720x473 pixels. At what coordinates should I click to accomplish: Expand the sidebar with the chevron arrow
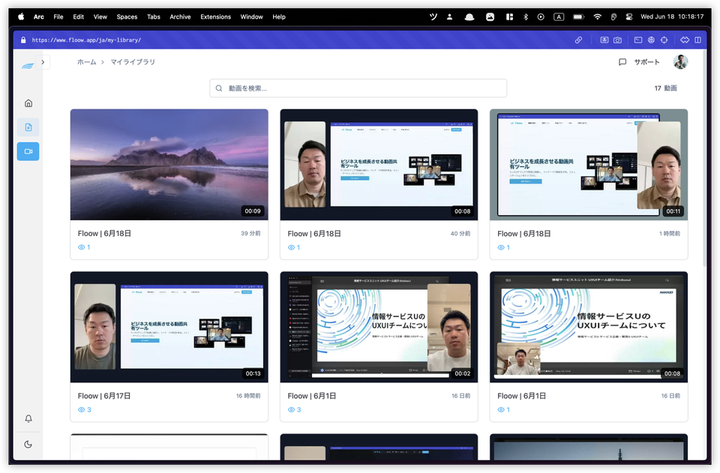coord(43,62)
